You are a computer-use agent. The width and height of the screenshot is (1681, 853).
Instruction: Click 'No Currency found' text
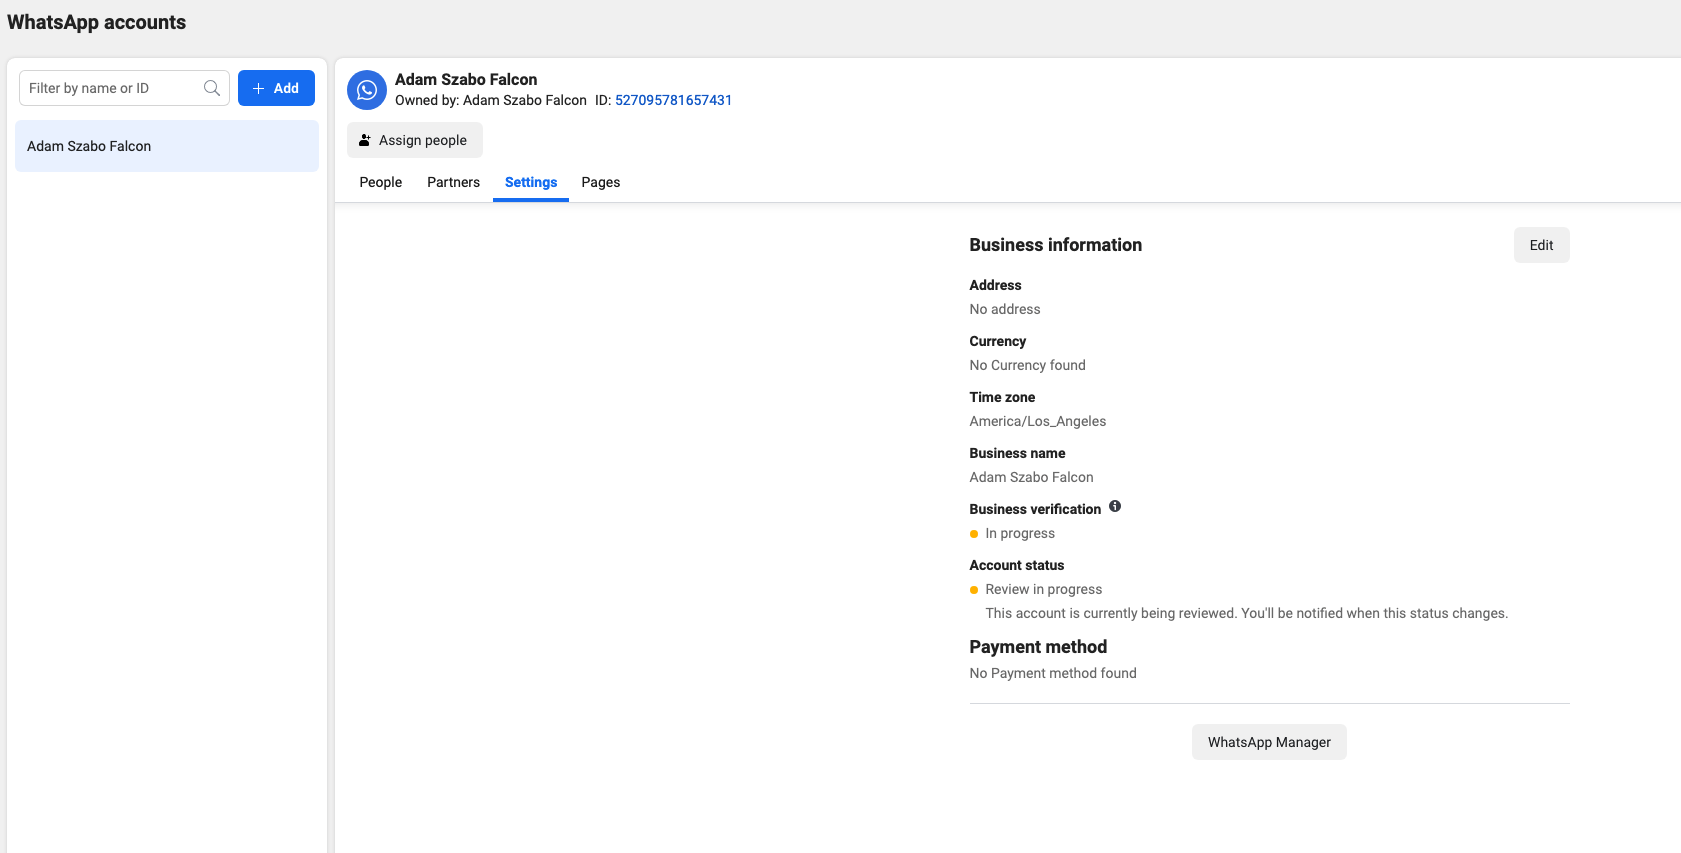(1027, 365)
